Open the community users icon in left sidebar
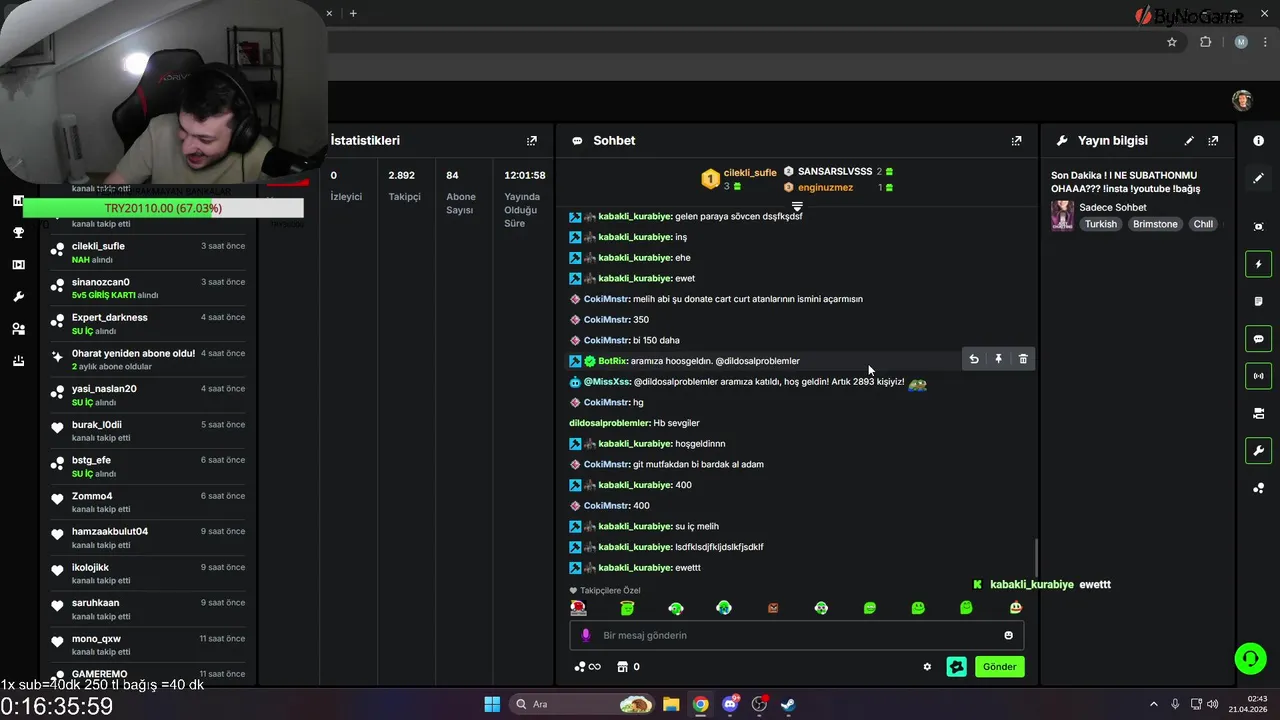The width and height of the screenshot is (1280, 720). tap(18, 329)
